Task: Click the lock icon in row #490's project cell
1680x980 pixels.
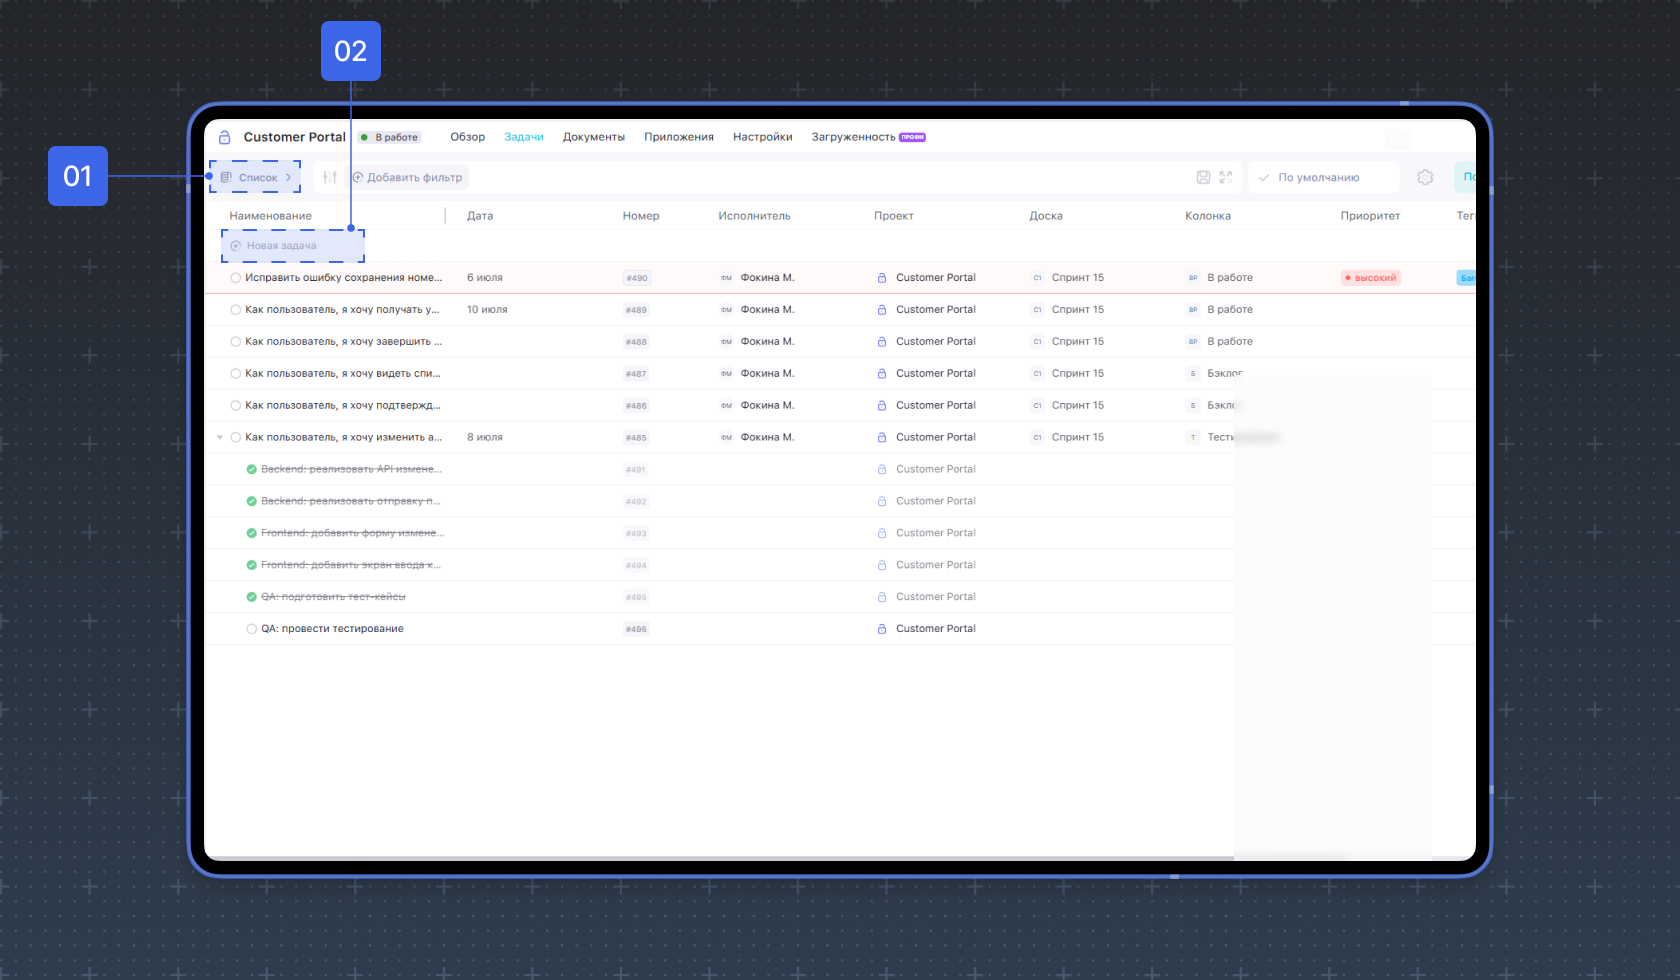Action: (x=882, y=278)
